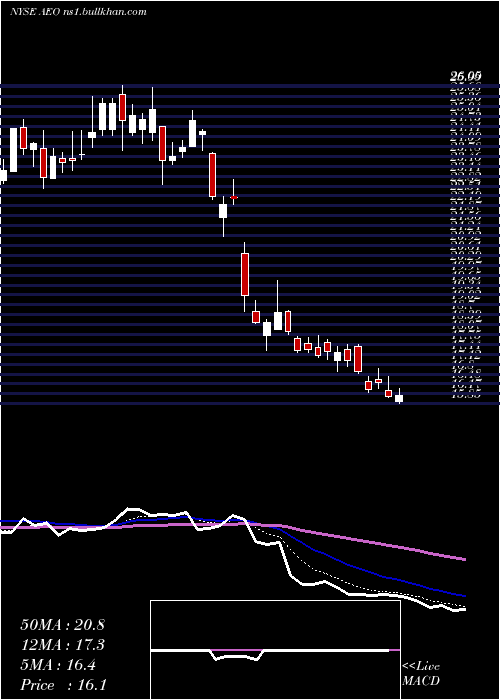Click the NYSE AEO chart title text
500x700 pixels.
pyautogui.click(x=78, y=12)
